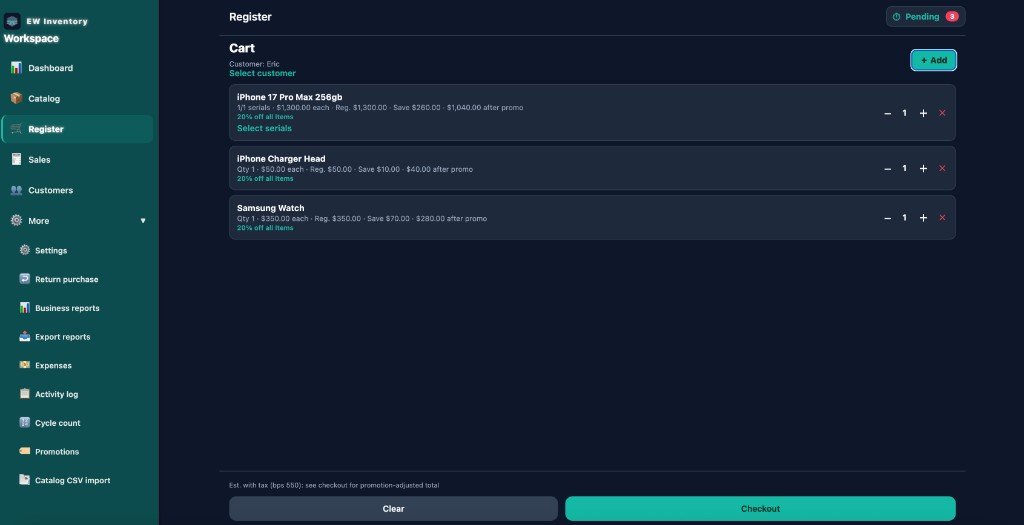This screenshot has height=525, width=1024.
Task: Click the Customers people icon
Action: click(16, 190)
